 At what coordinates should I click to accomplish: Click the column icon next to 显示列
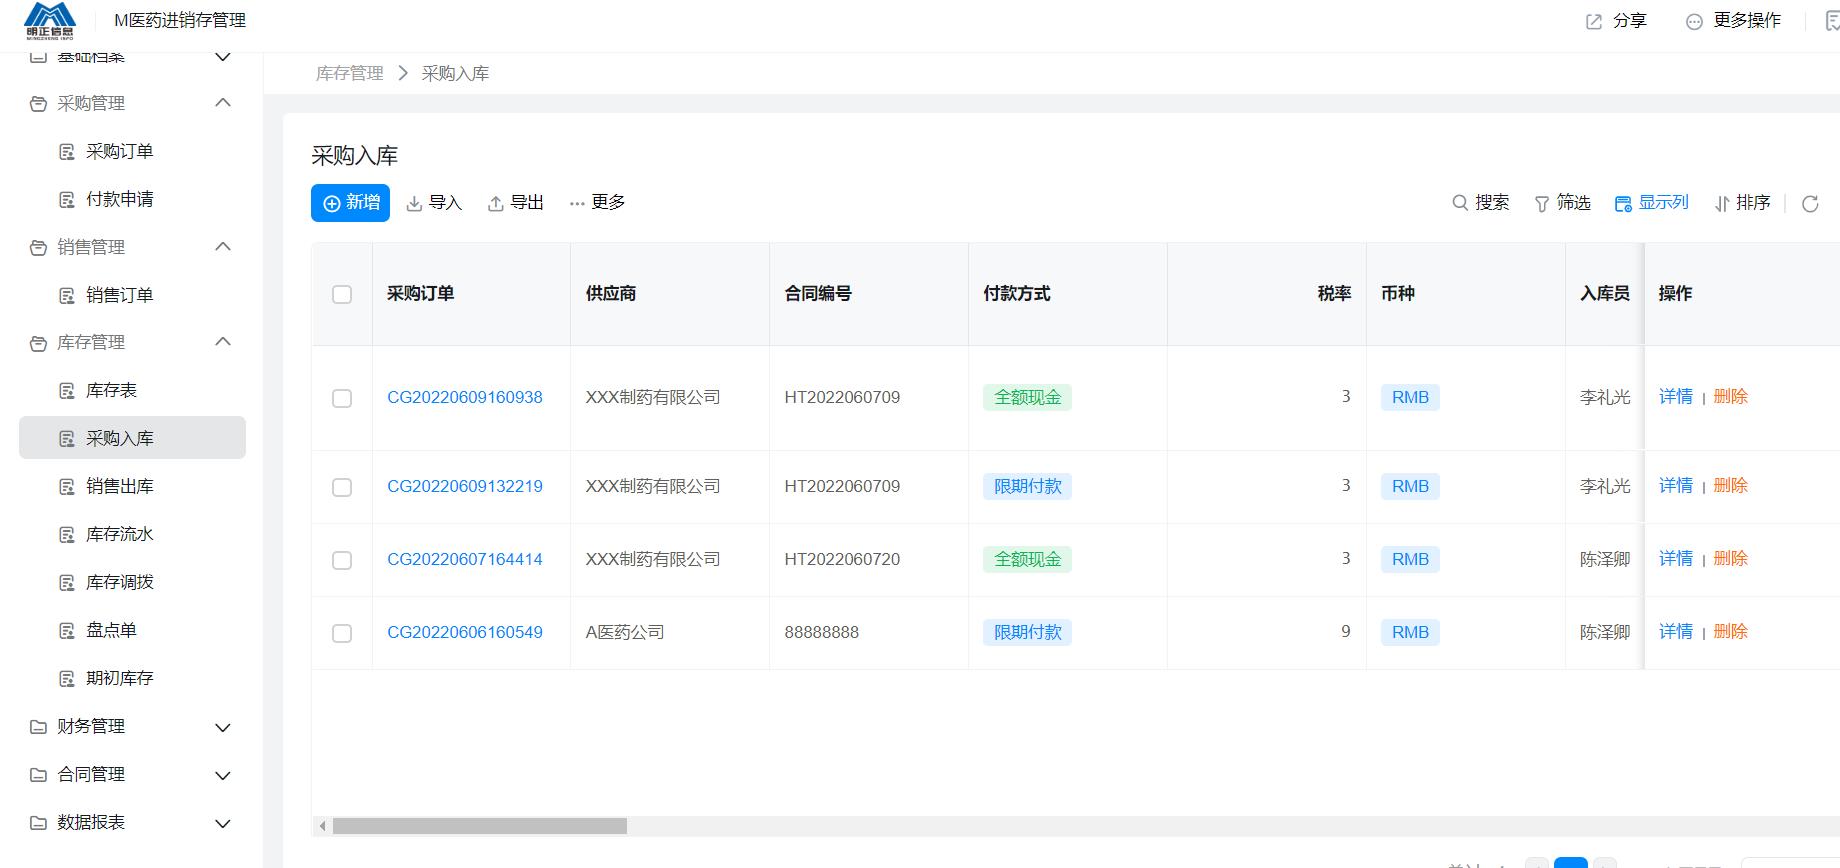(x=1623, y=204)
